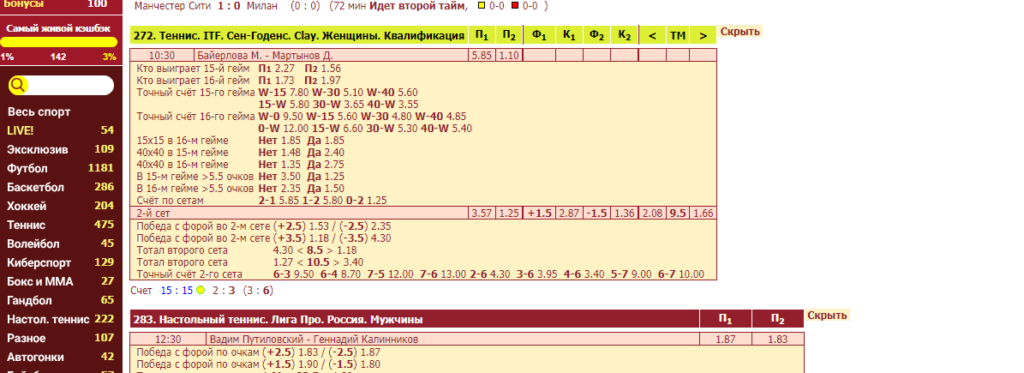The height and width of the screenshot is (373, 1024).
Task: Open Автогонки category
Action: coord(35,357)
